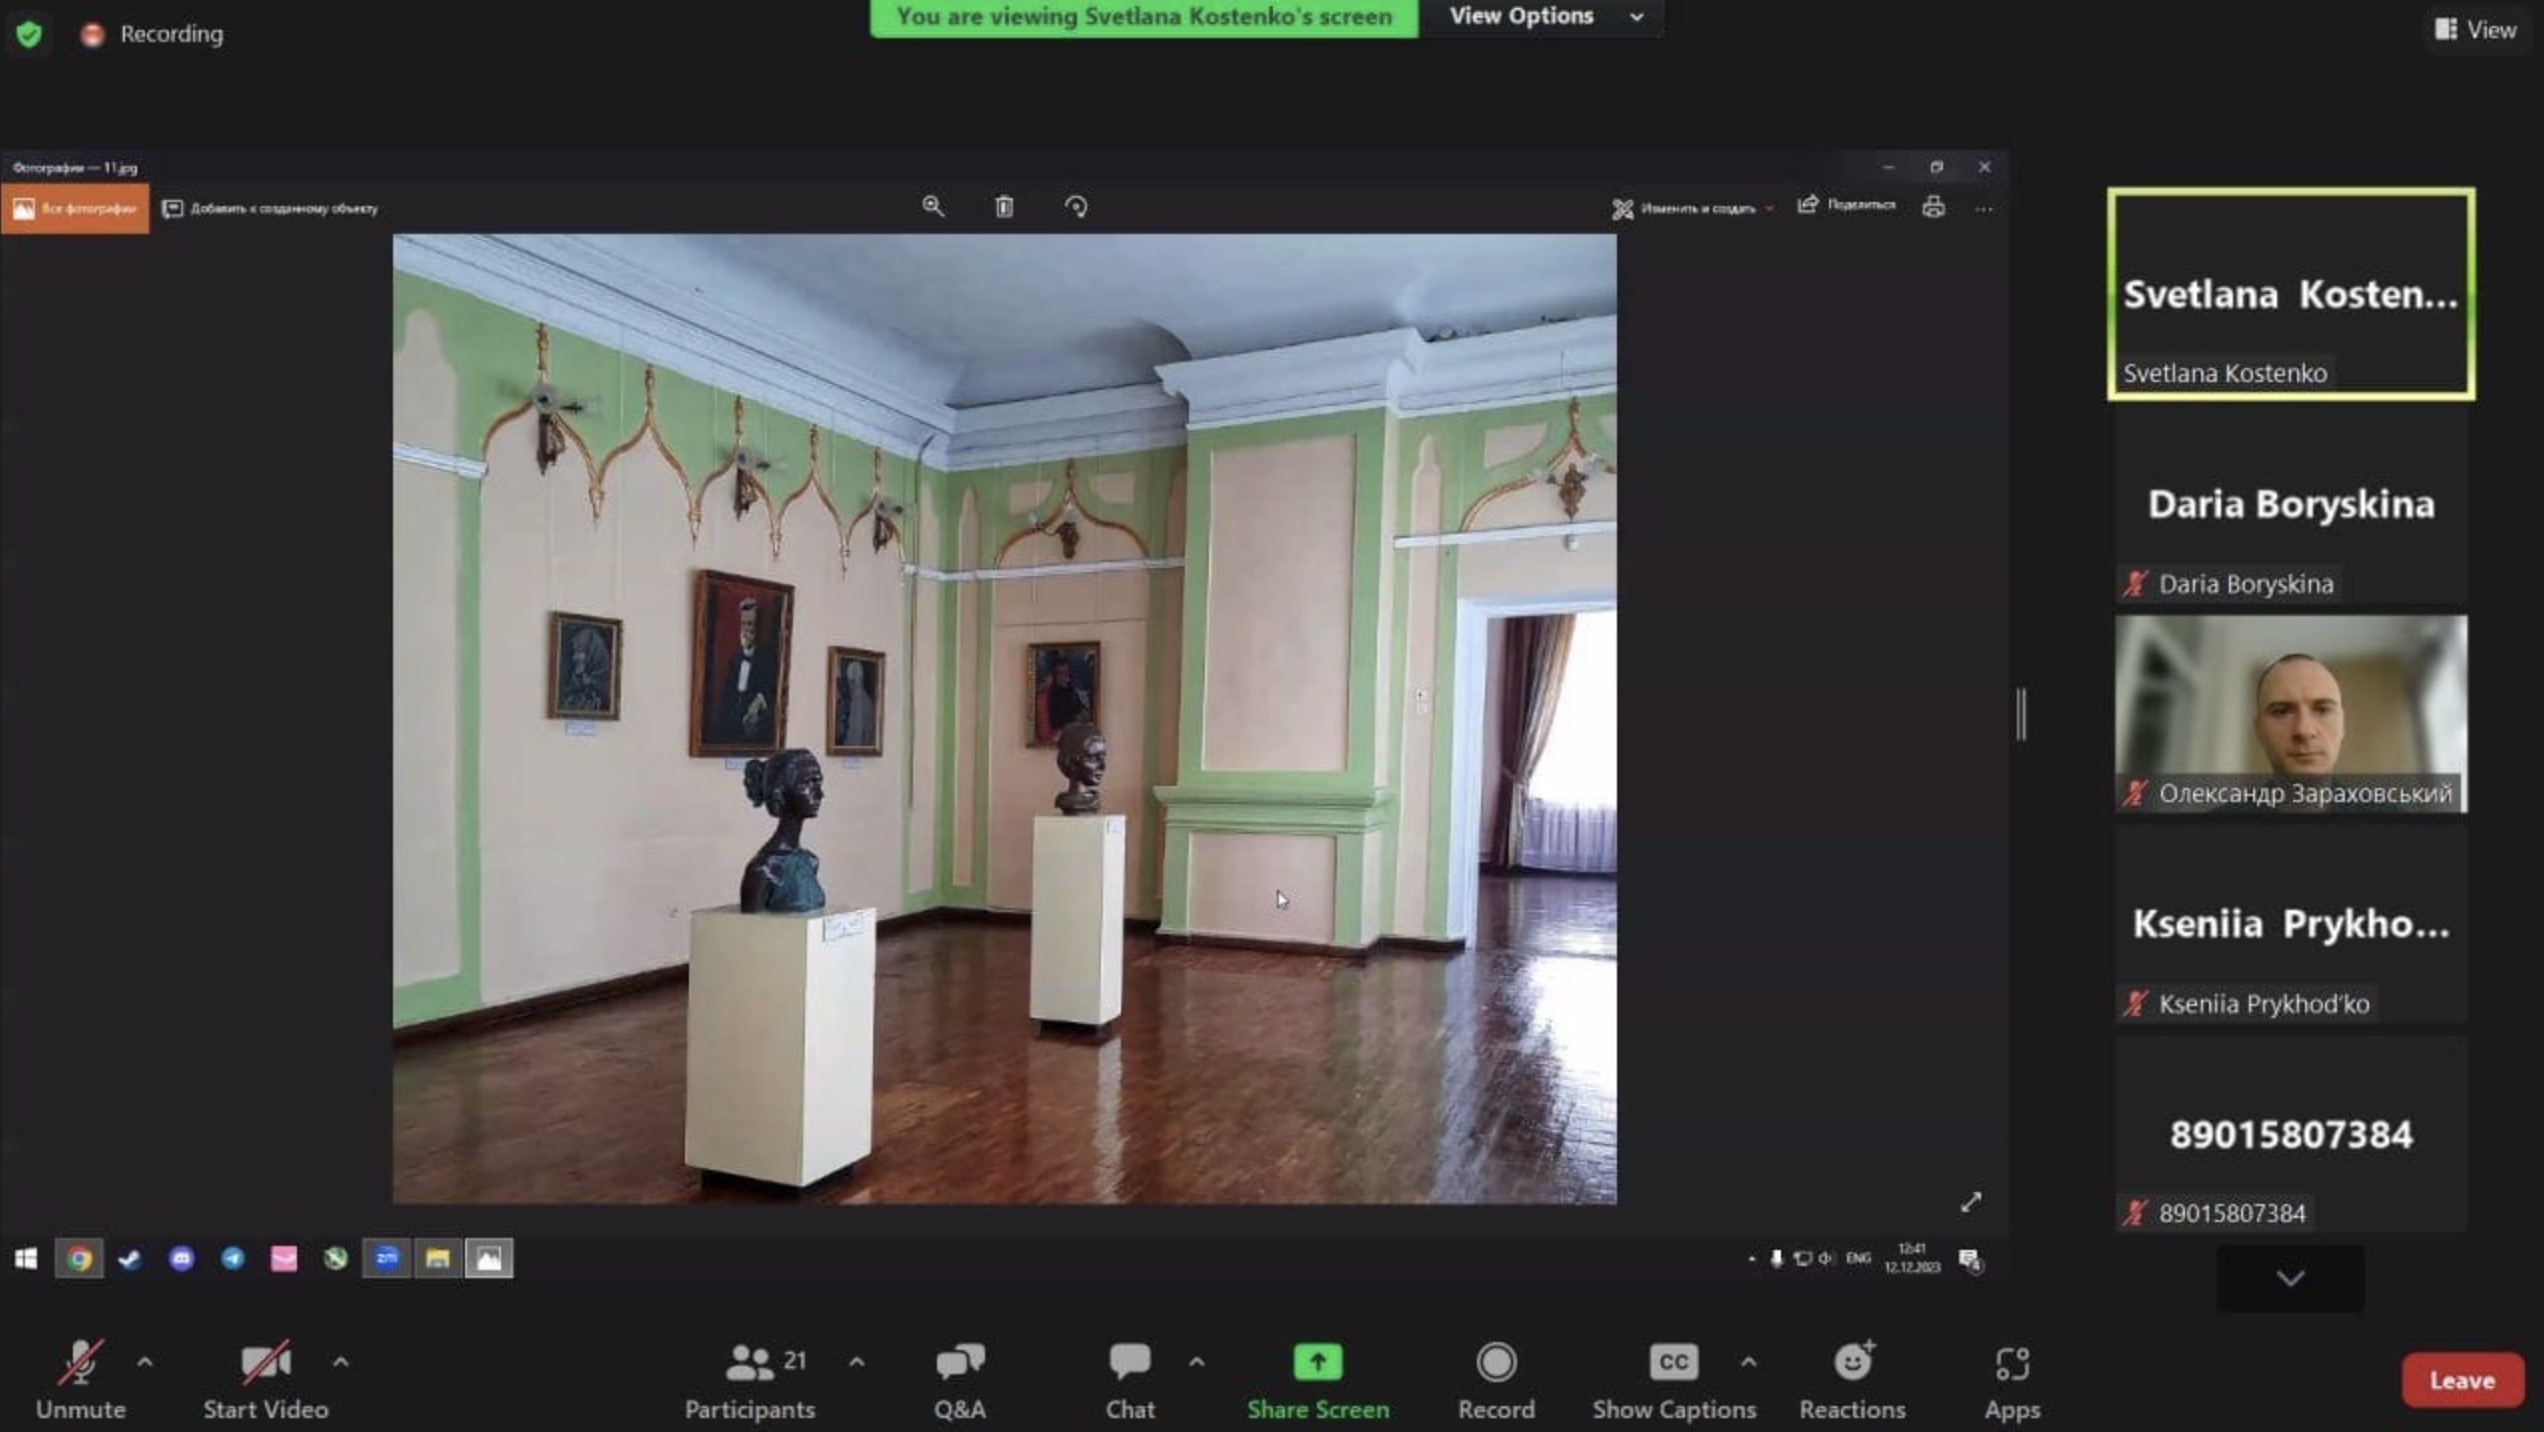
Task: Open the View layout menu
Action: click(2476, 30)
